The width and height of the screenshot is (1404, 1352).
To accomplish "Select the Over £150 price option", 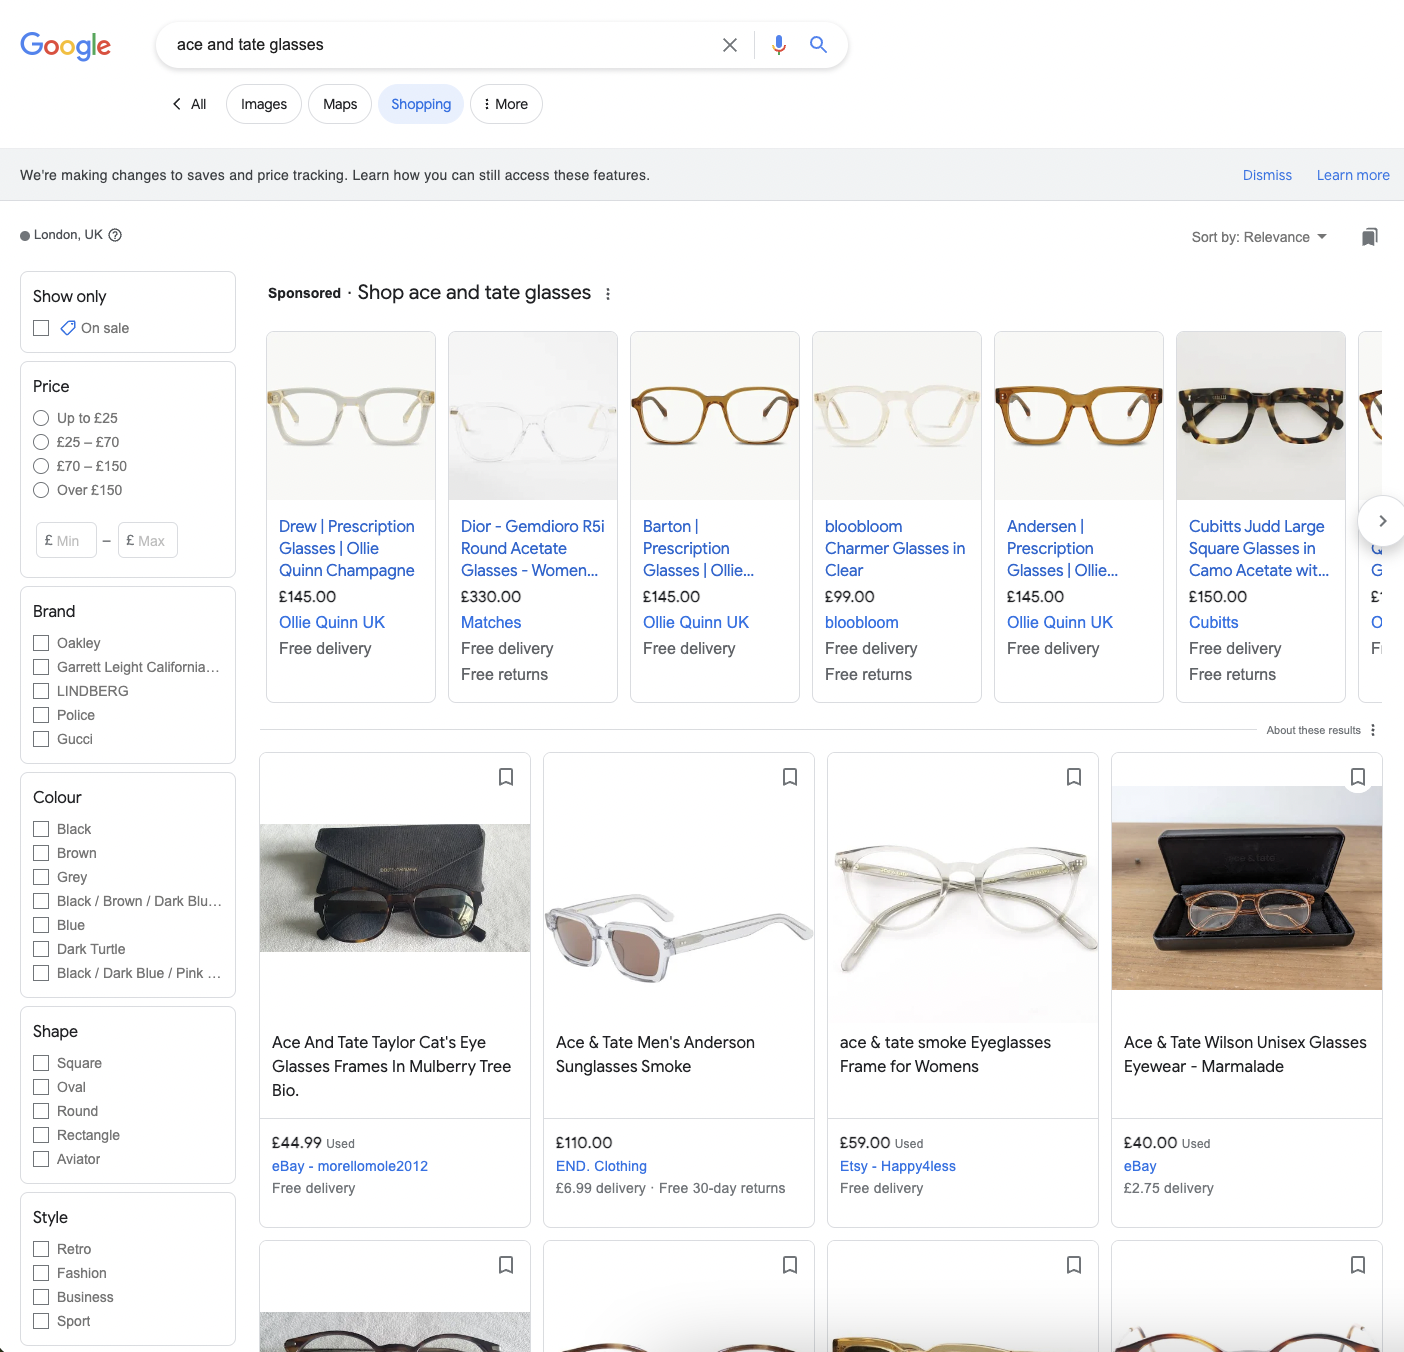I will [x=41, y=490].
